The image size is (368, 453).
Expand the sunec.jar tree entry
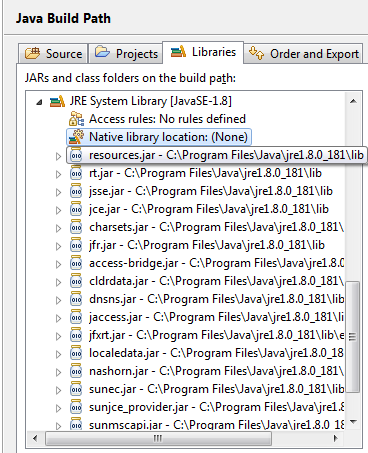[x=58, y=390]
